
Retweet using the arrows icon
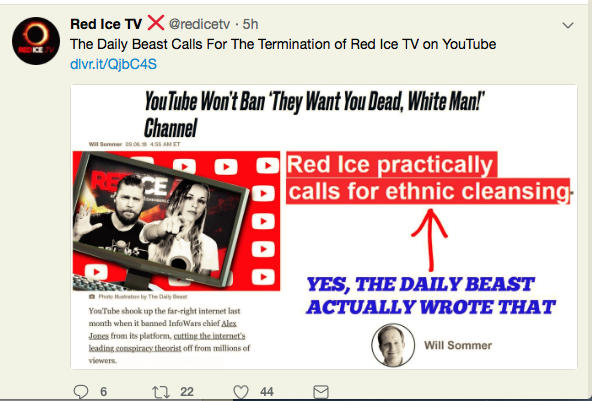click(161, 392)
